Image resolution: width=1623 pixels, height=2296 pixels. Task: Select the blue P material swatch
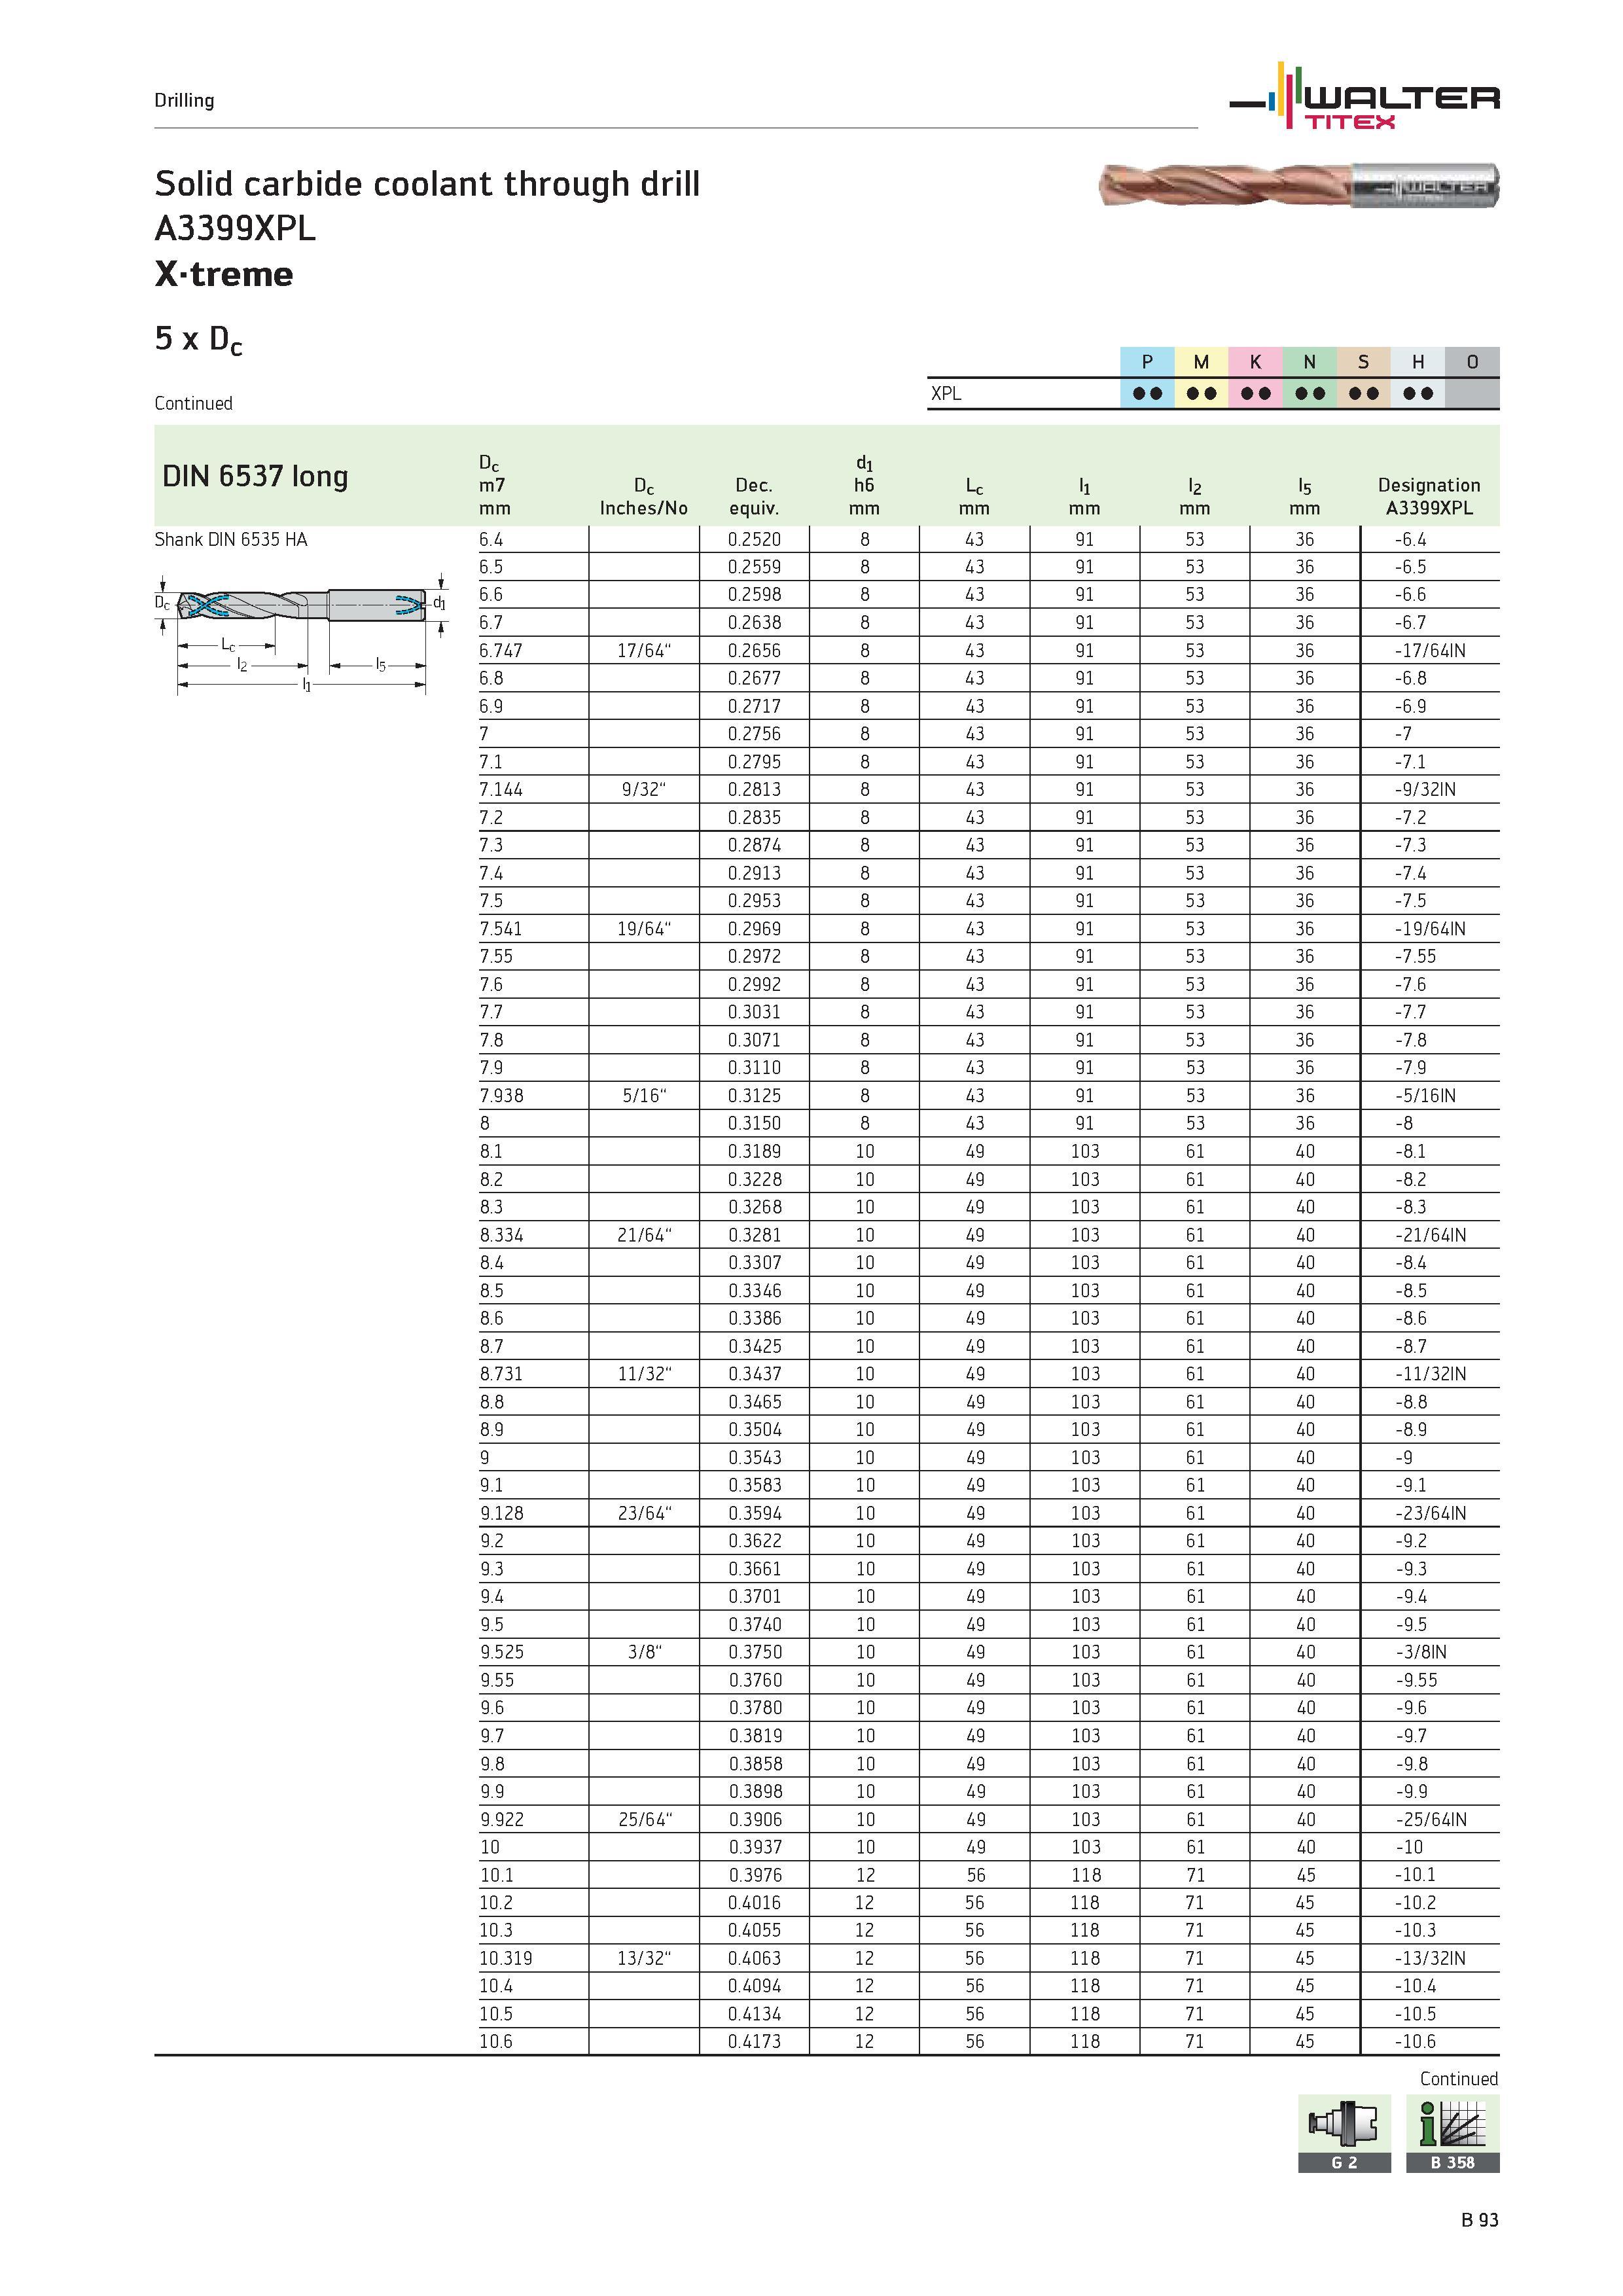click(x=1147, y=362)
